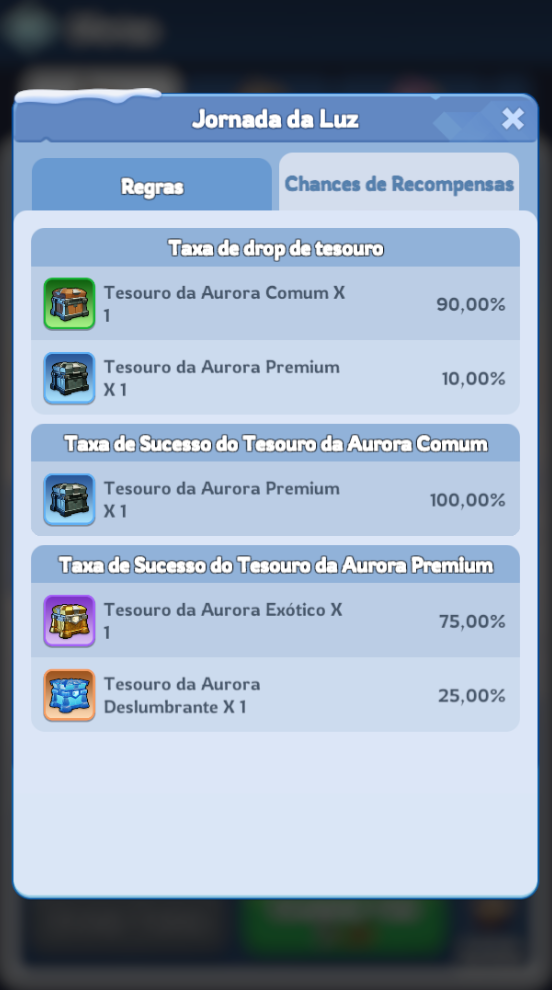Click the 25,00% Deslumbrante chance value
The height and width of the screenshot is (990, 552).
(x=472, y=696)
